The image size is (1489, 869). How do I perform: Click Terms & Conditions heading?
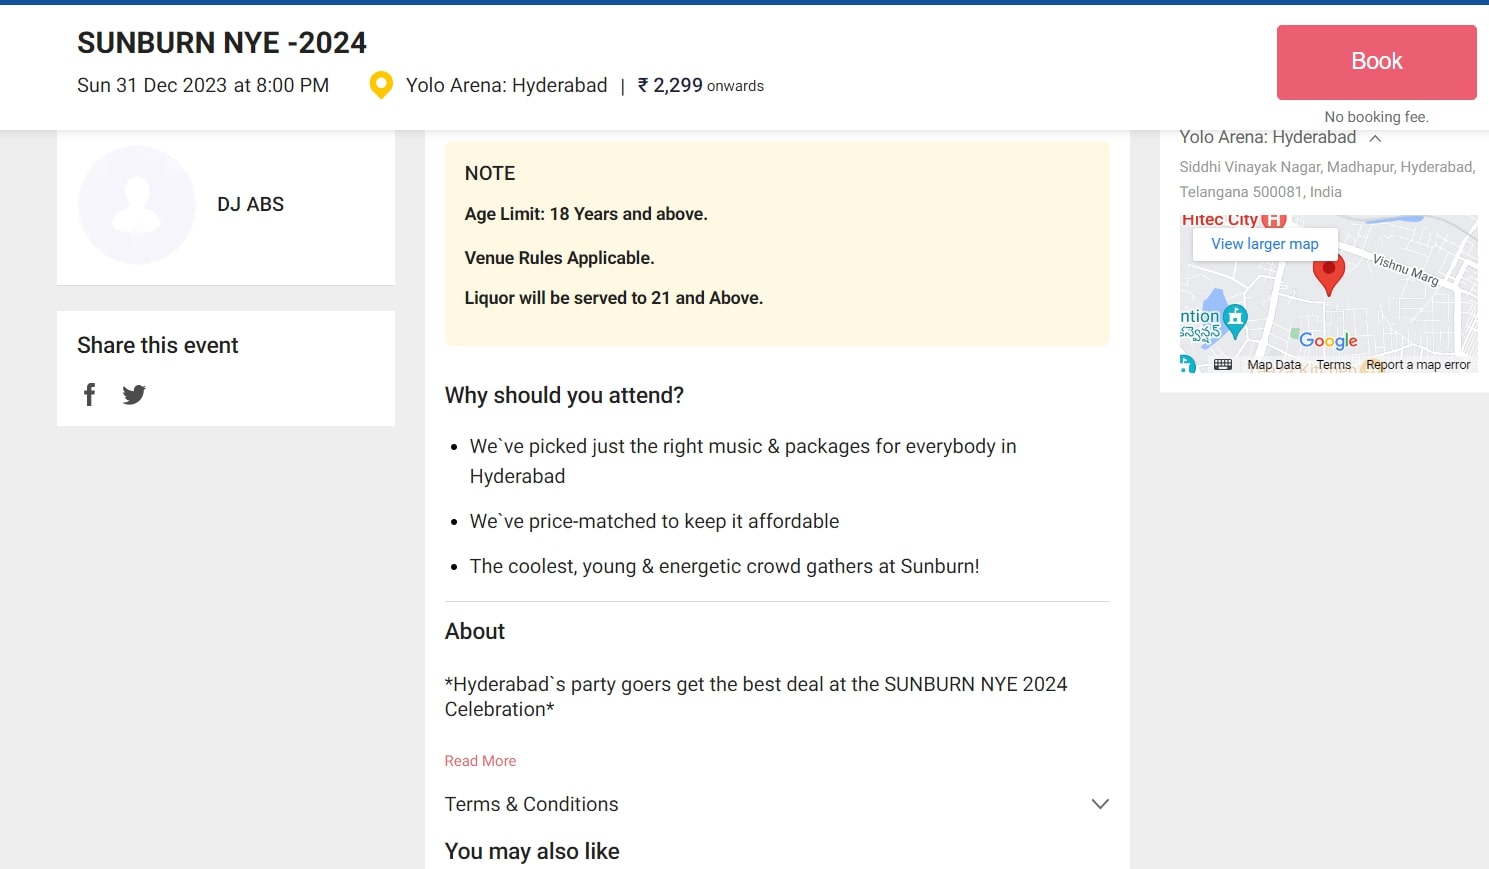(531, 804)
